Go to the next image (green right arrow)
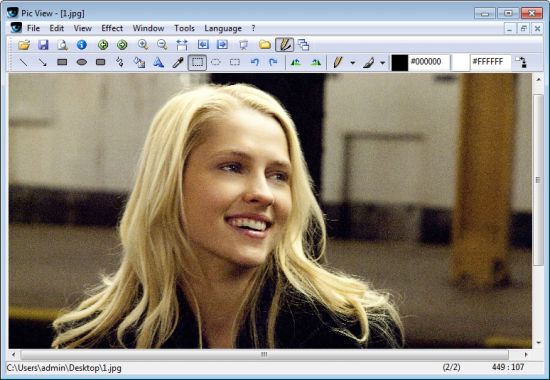The height and width of the screenshot is (380, 550). pyautogui.click(x=122, y=45)
